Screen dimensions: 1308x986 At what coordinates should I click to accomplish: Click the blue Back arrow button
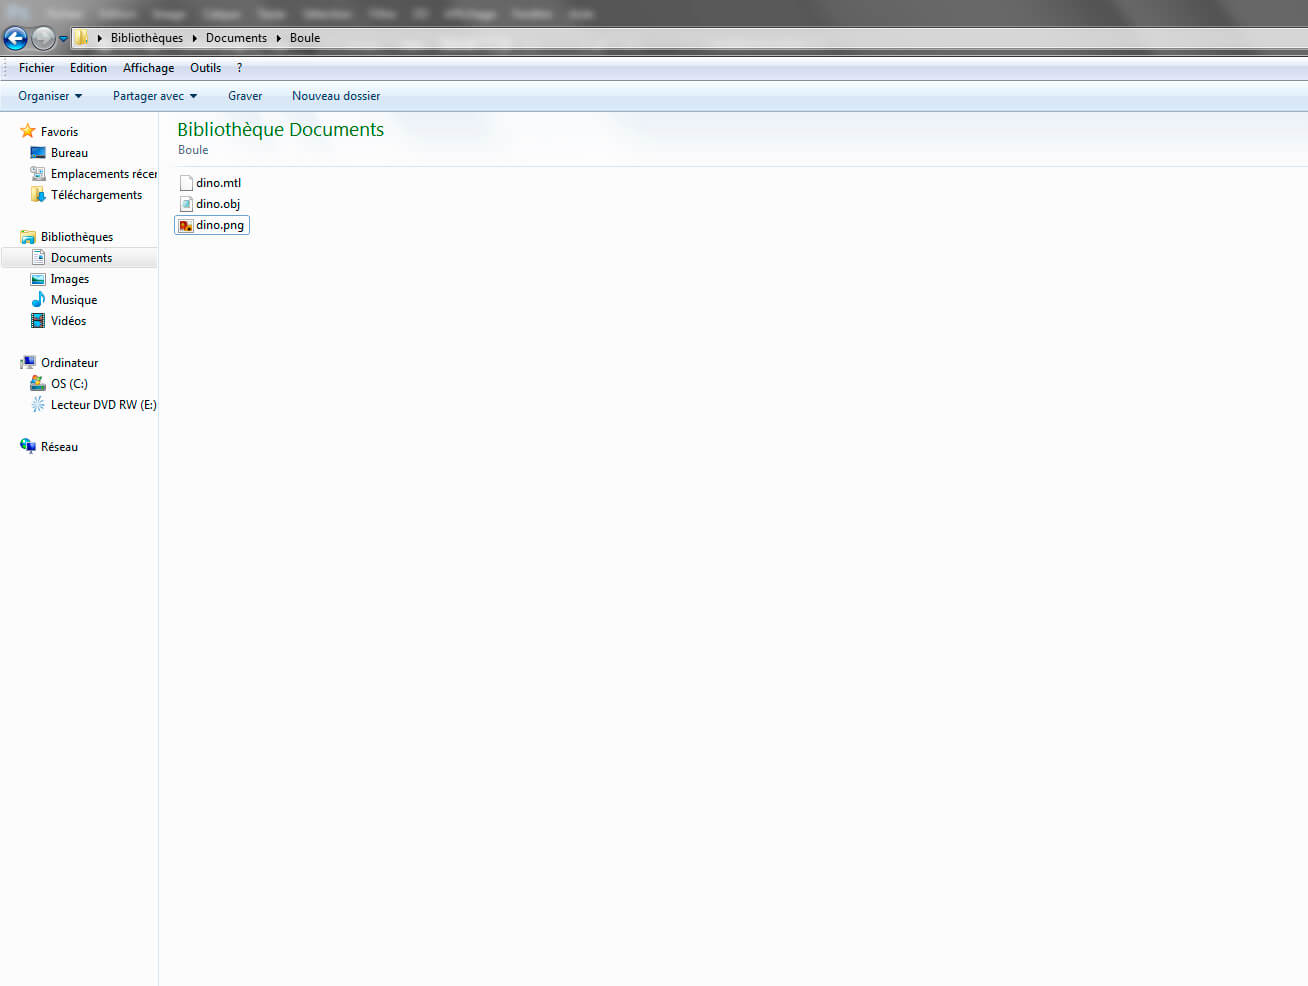[15, 38]
